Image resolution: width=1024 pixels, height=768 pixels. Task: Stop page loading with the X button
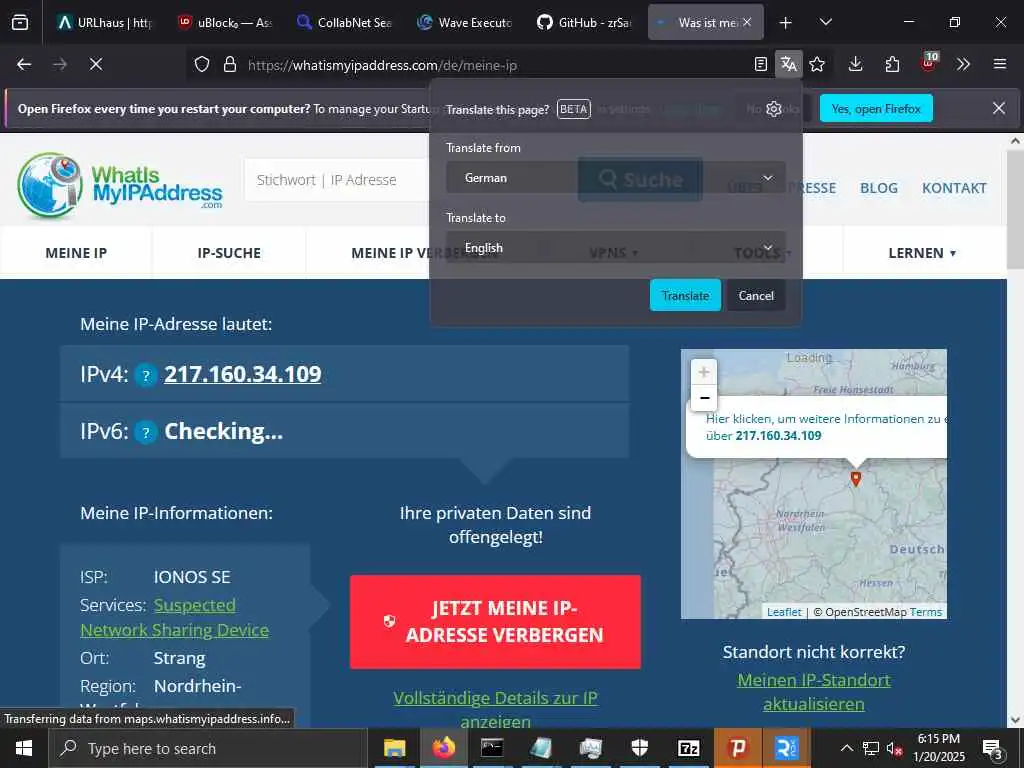(x=96, y=64)
